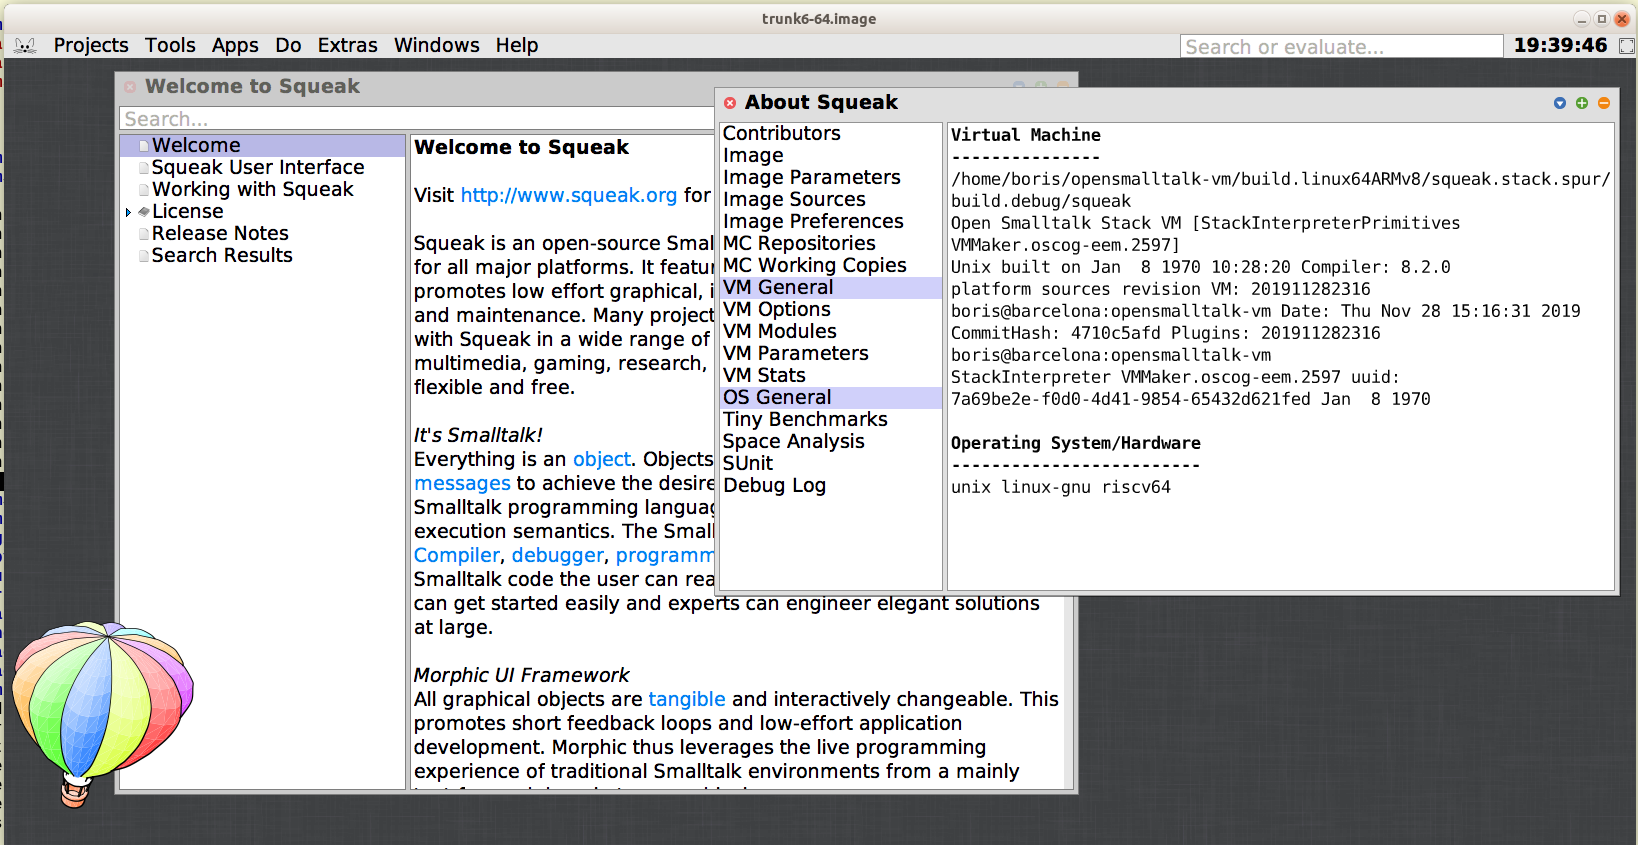This screenshot has height=845, width=1638.
Task: Select Space Analysis entry
Action: click(831, 441)
